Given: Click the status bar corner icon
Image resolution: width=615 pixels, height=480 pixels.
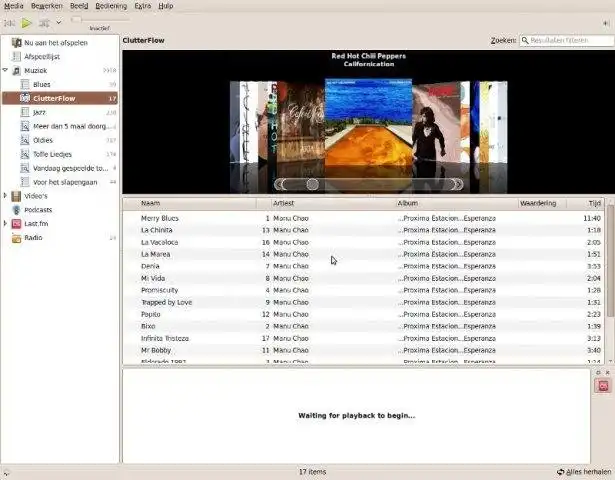Looking at the screenshot, I should 5,473.
